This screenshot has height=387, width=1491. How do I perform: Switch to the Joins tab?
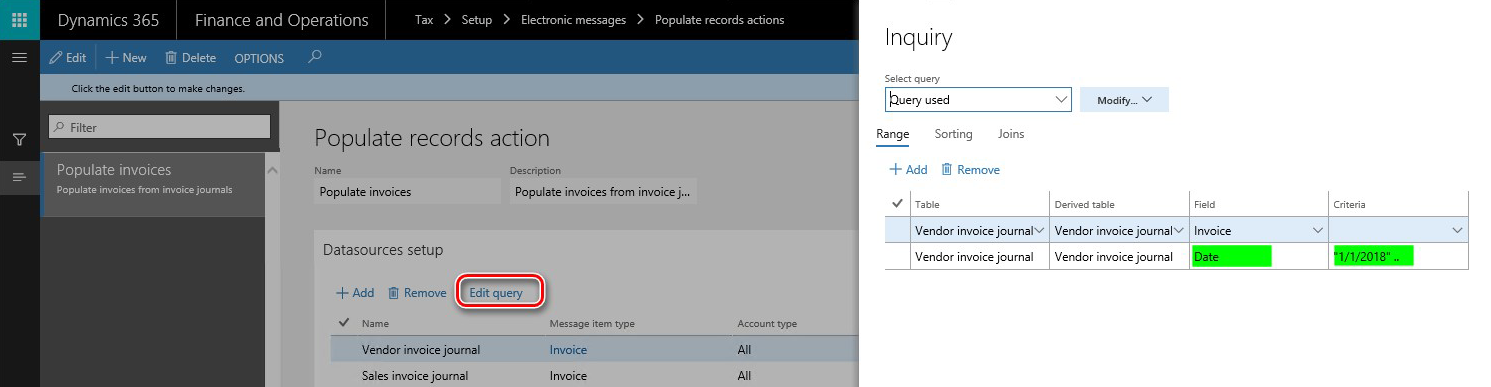[x=1011, y=134]
